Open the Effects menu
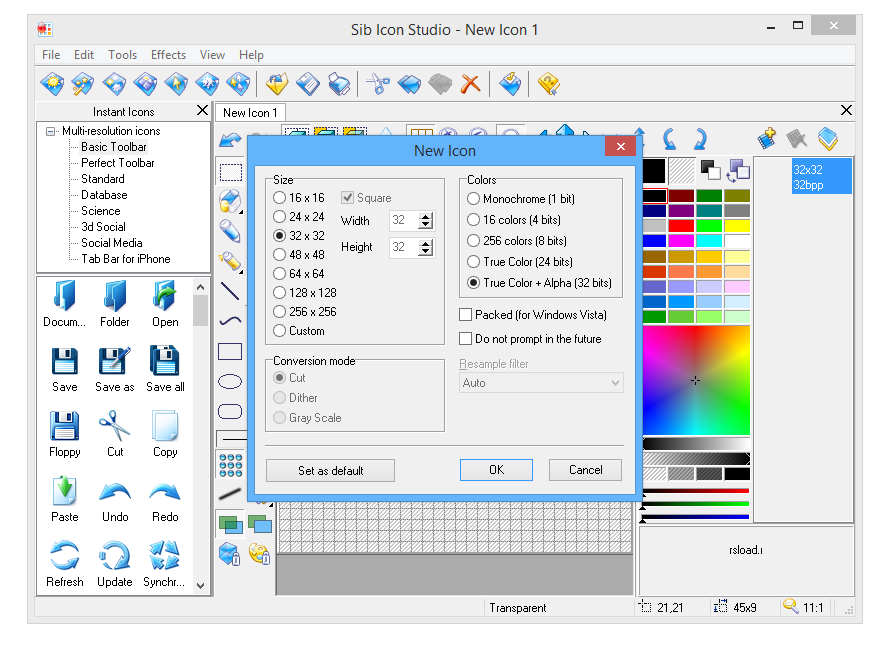 click(x=168, y=55)
